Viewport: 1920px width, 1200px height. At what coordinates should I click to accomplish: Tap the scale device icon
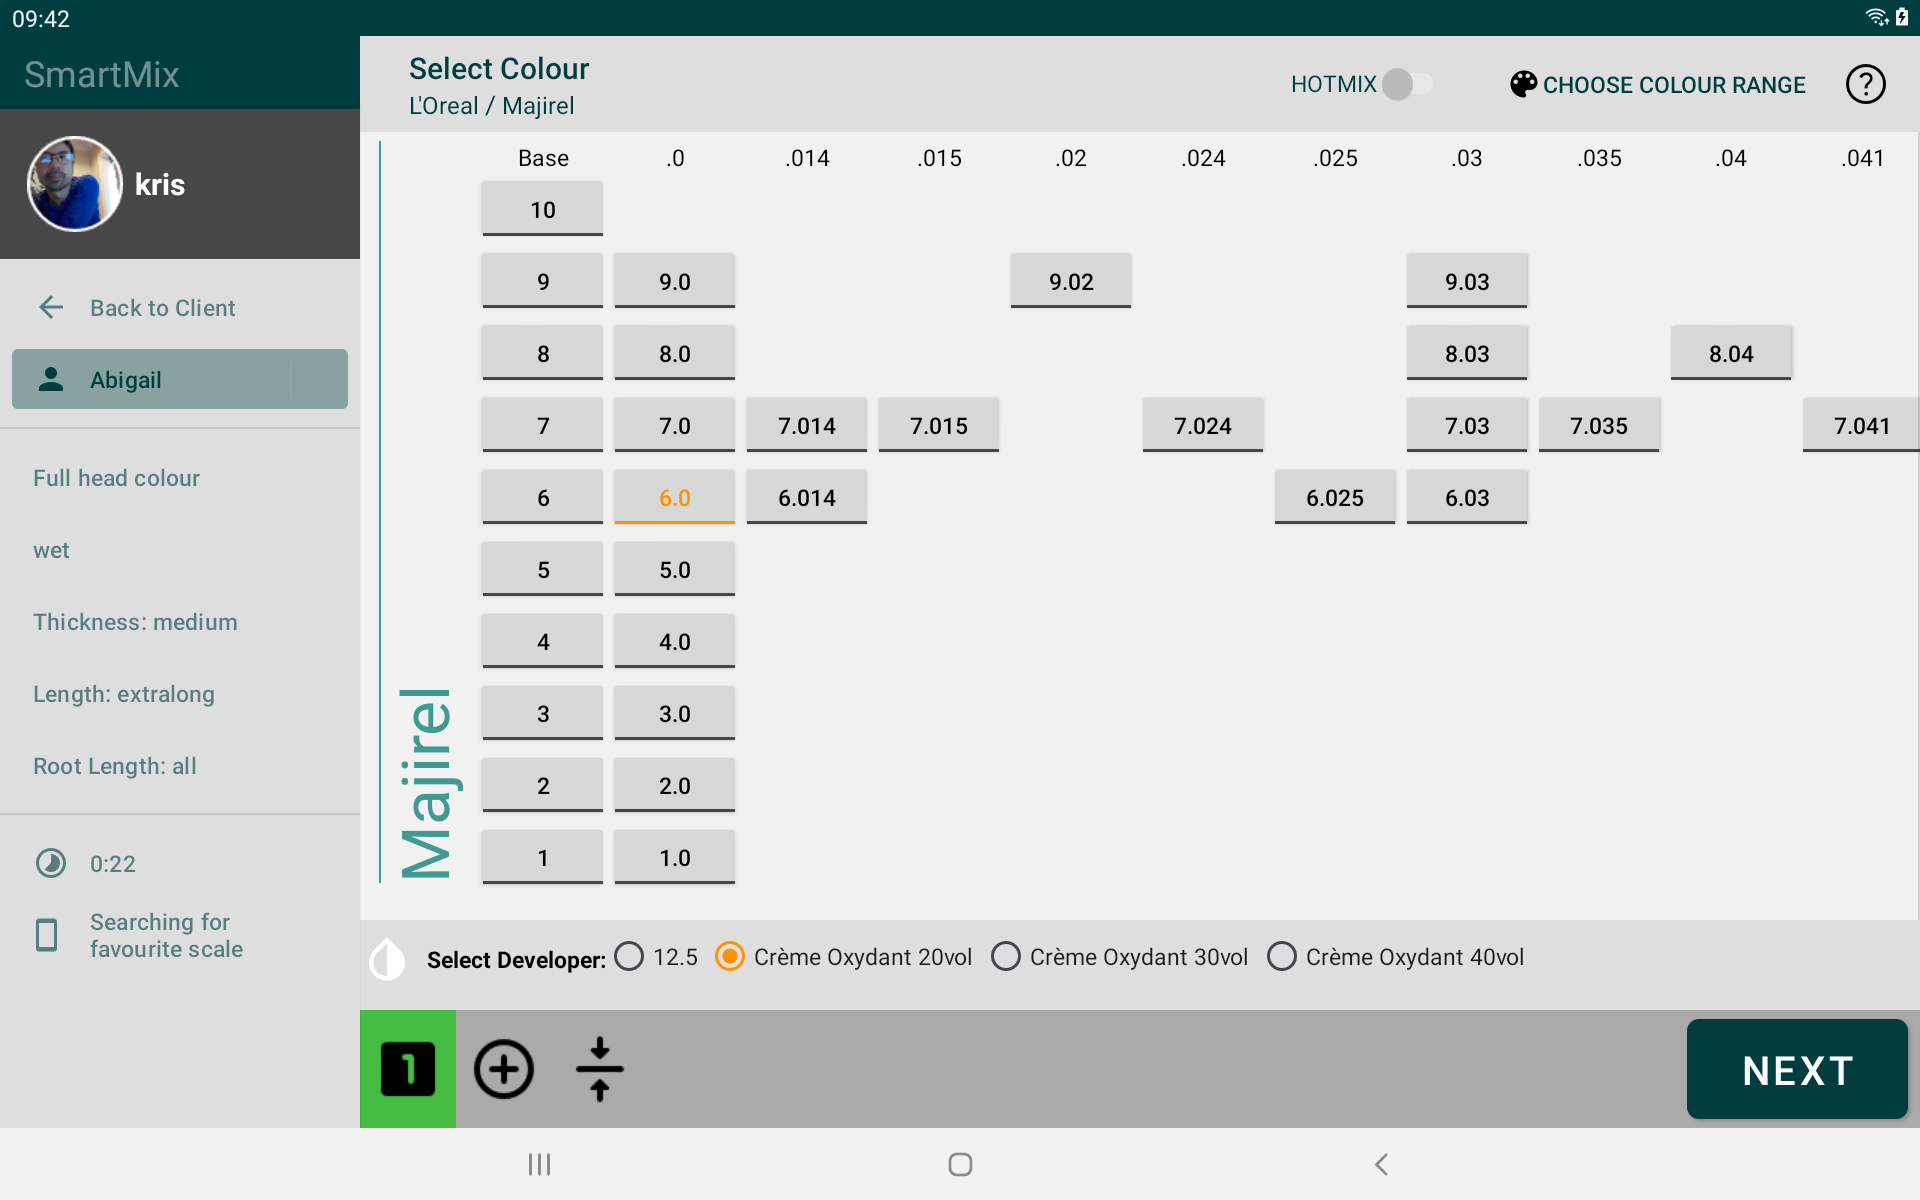point(47,935)
